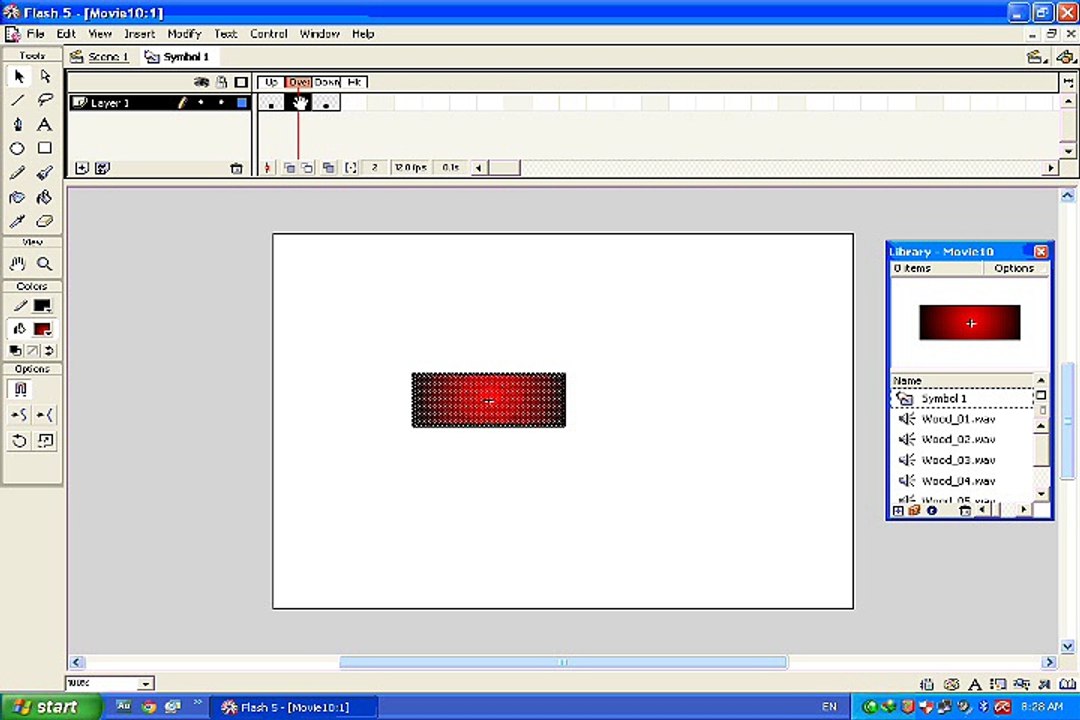Select the Eraser tool
1080x720 pixels.
[45, 222]
